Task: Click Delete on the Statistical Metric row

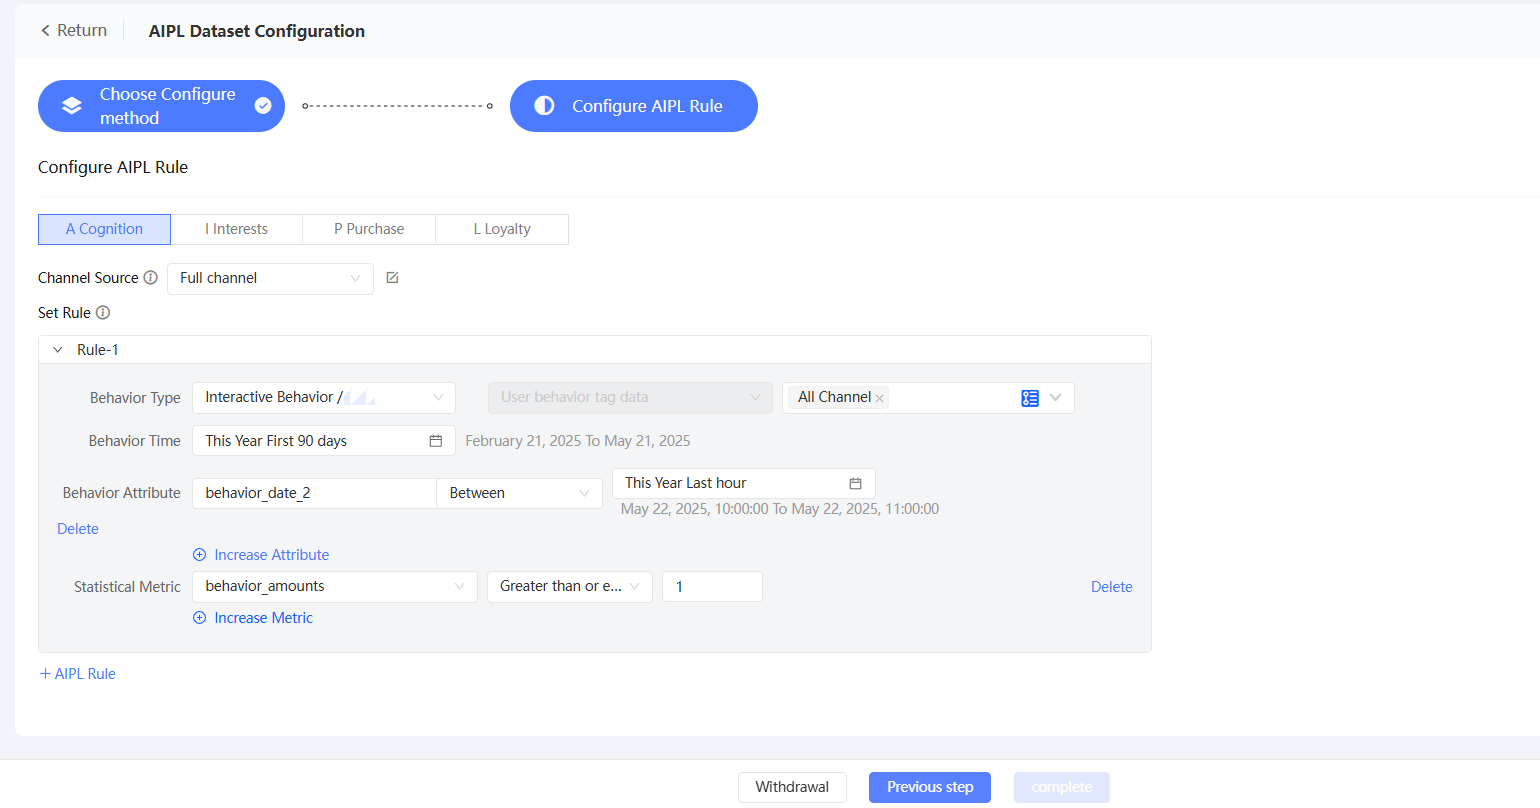Action: [1112, 587]
